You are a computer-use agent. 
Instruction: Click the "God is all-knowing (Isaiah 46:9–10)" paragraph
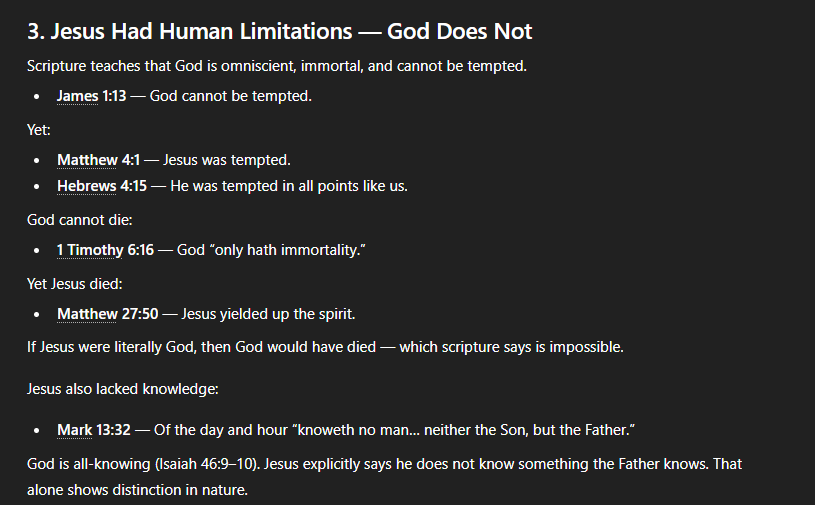tap(383, 465)
